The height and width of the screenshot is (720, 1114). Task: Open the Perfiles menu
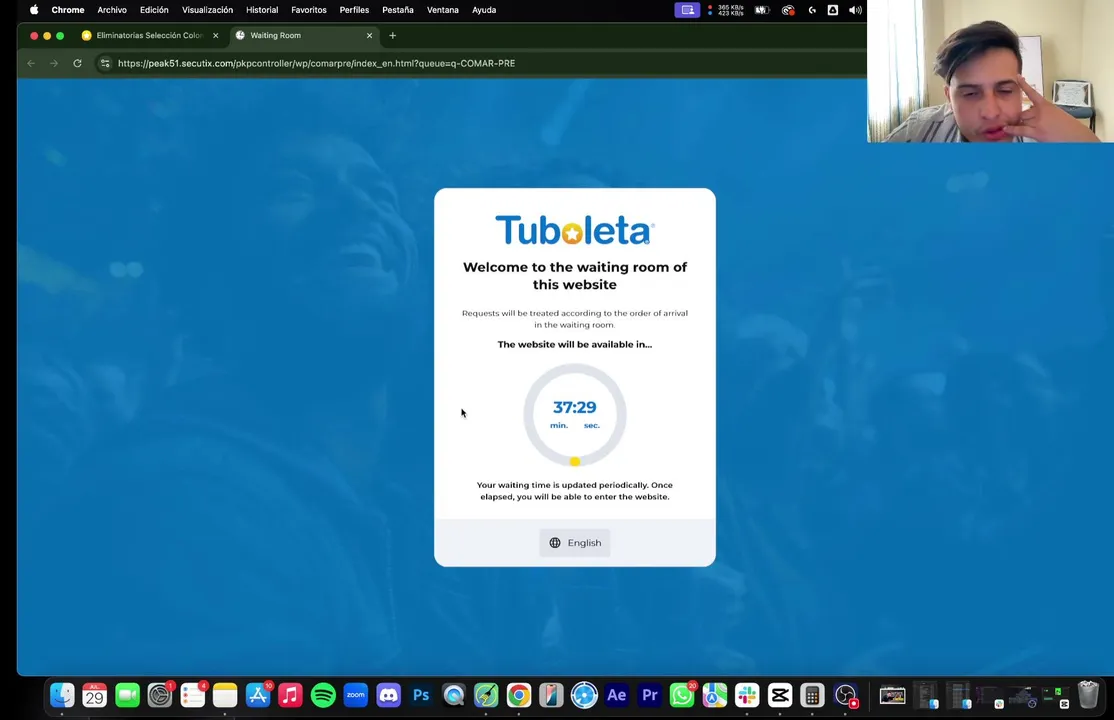coord(355,10)
